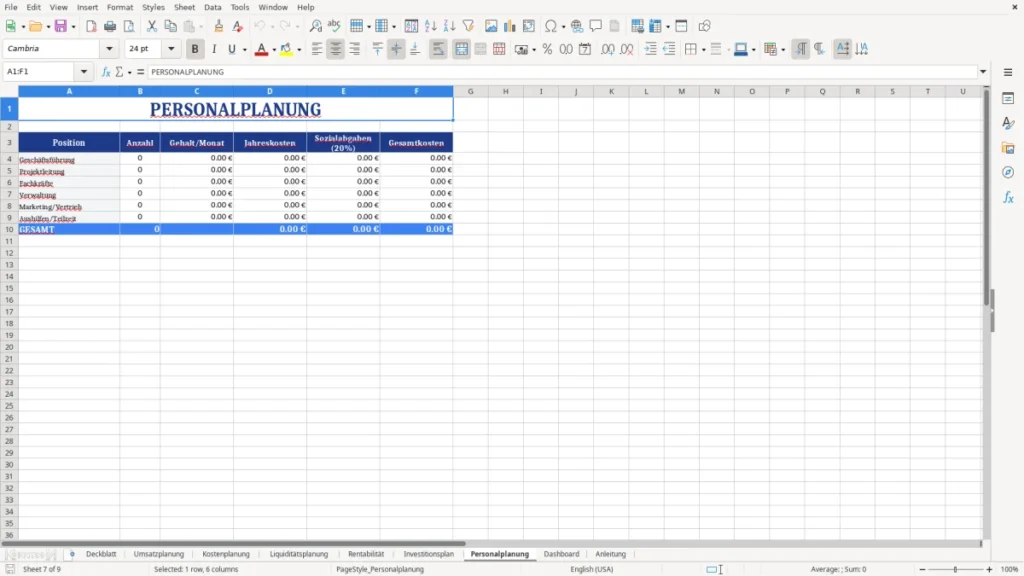
Task: Click the Clone Formatting paintbrush icon
Action: tap(219, 26)
